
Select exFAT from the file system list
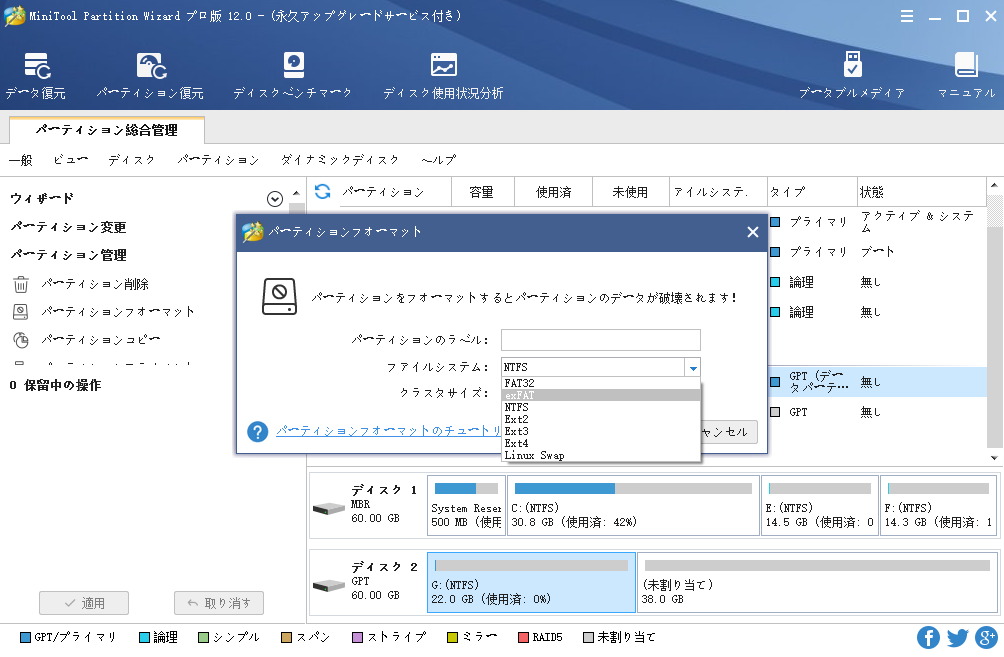[600, 395]
